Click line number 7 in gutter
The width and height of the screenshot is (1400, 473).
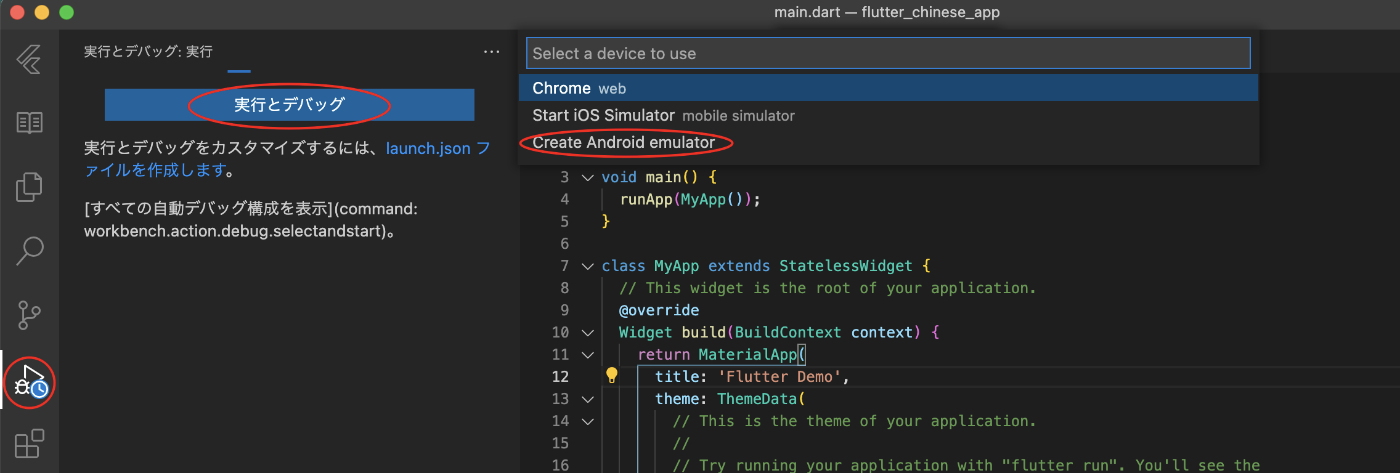[x=565, y=266]
